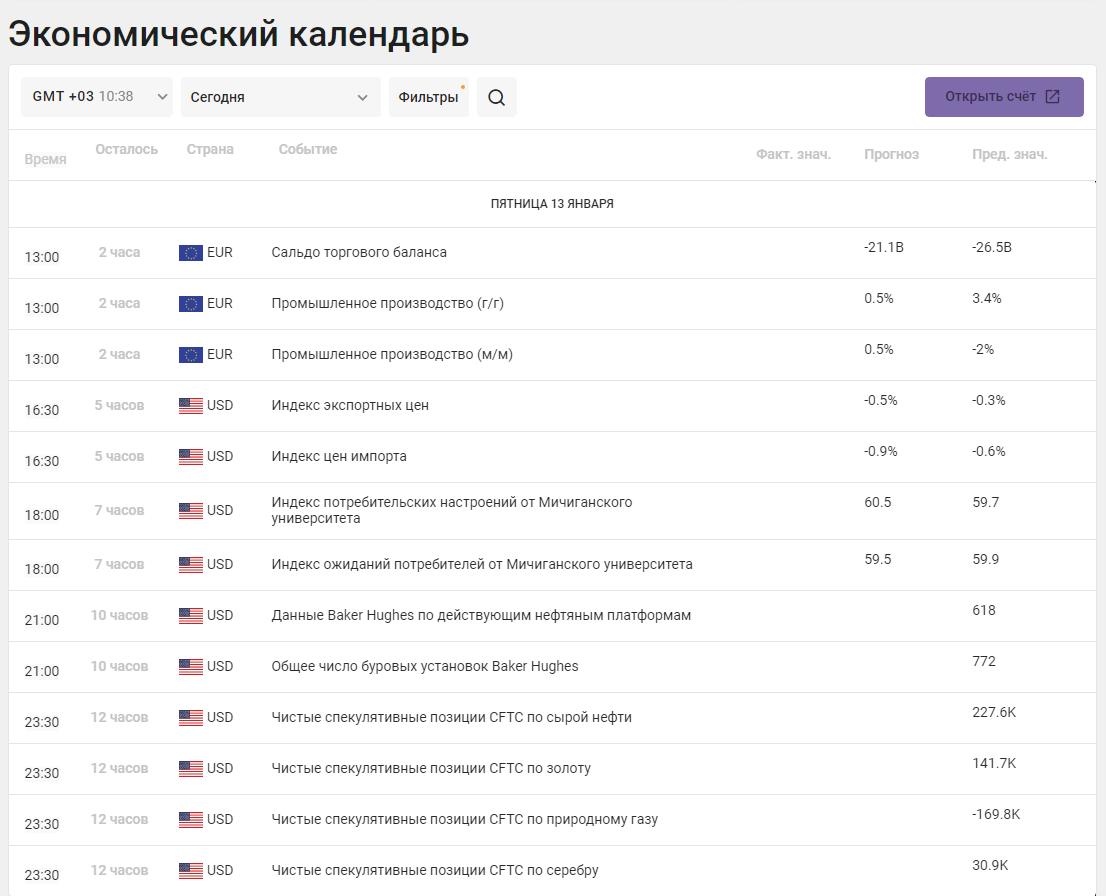Click the Страна column header

210,150
